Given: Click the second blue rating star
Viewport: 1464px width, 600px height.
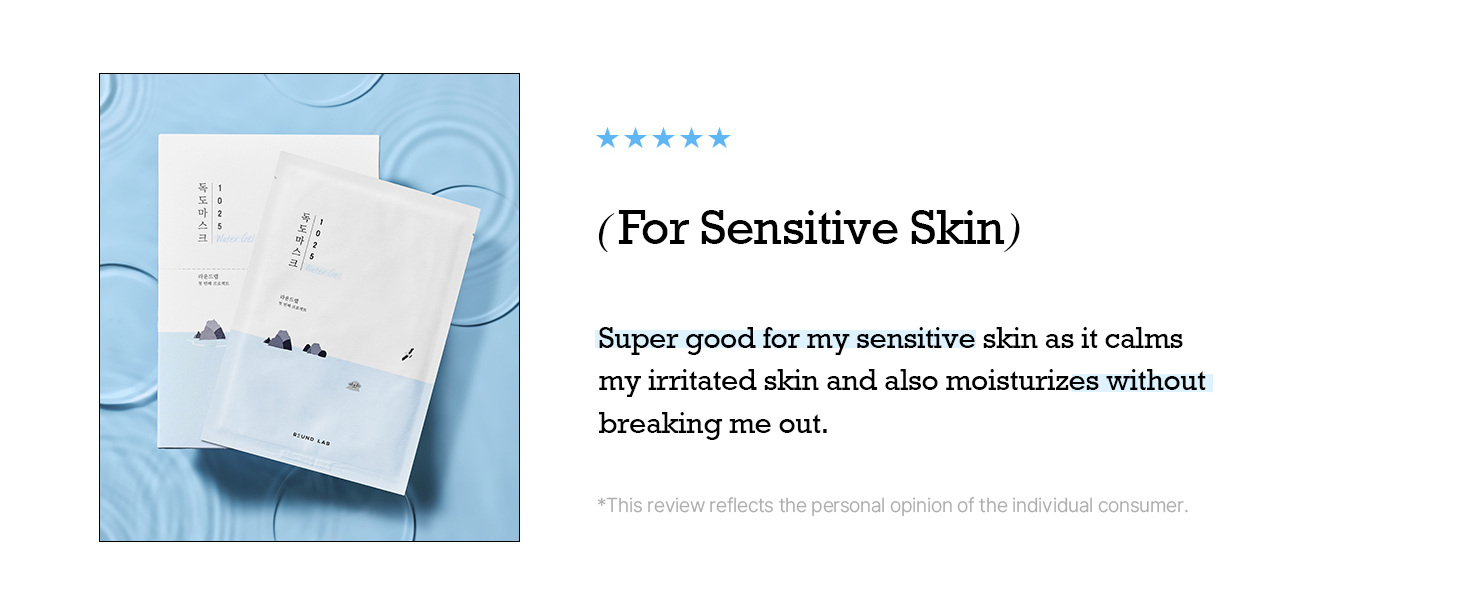Looking at the screenshot, I should [635, 138].
